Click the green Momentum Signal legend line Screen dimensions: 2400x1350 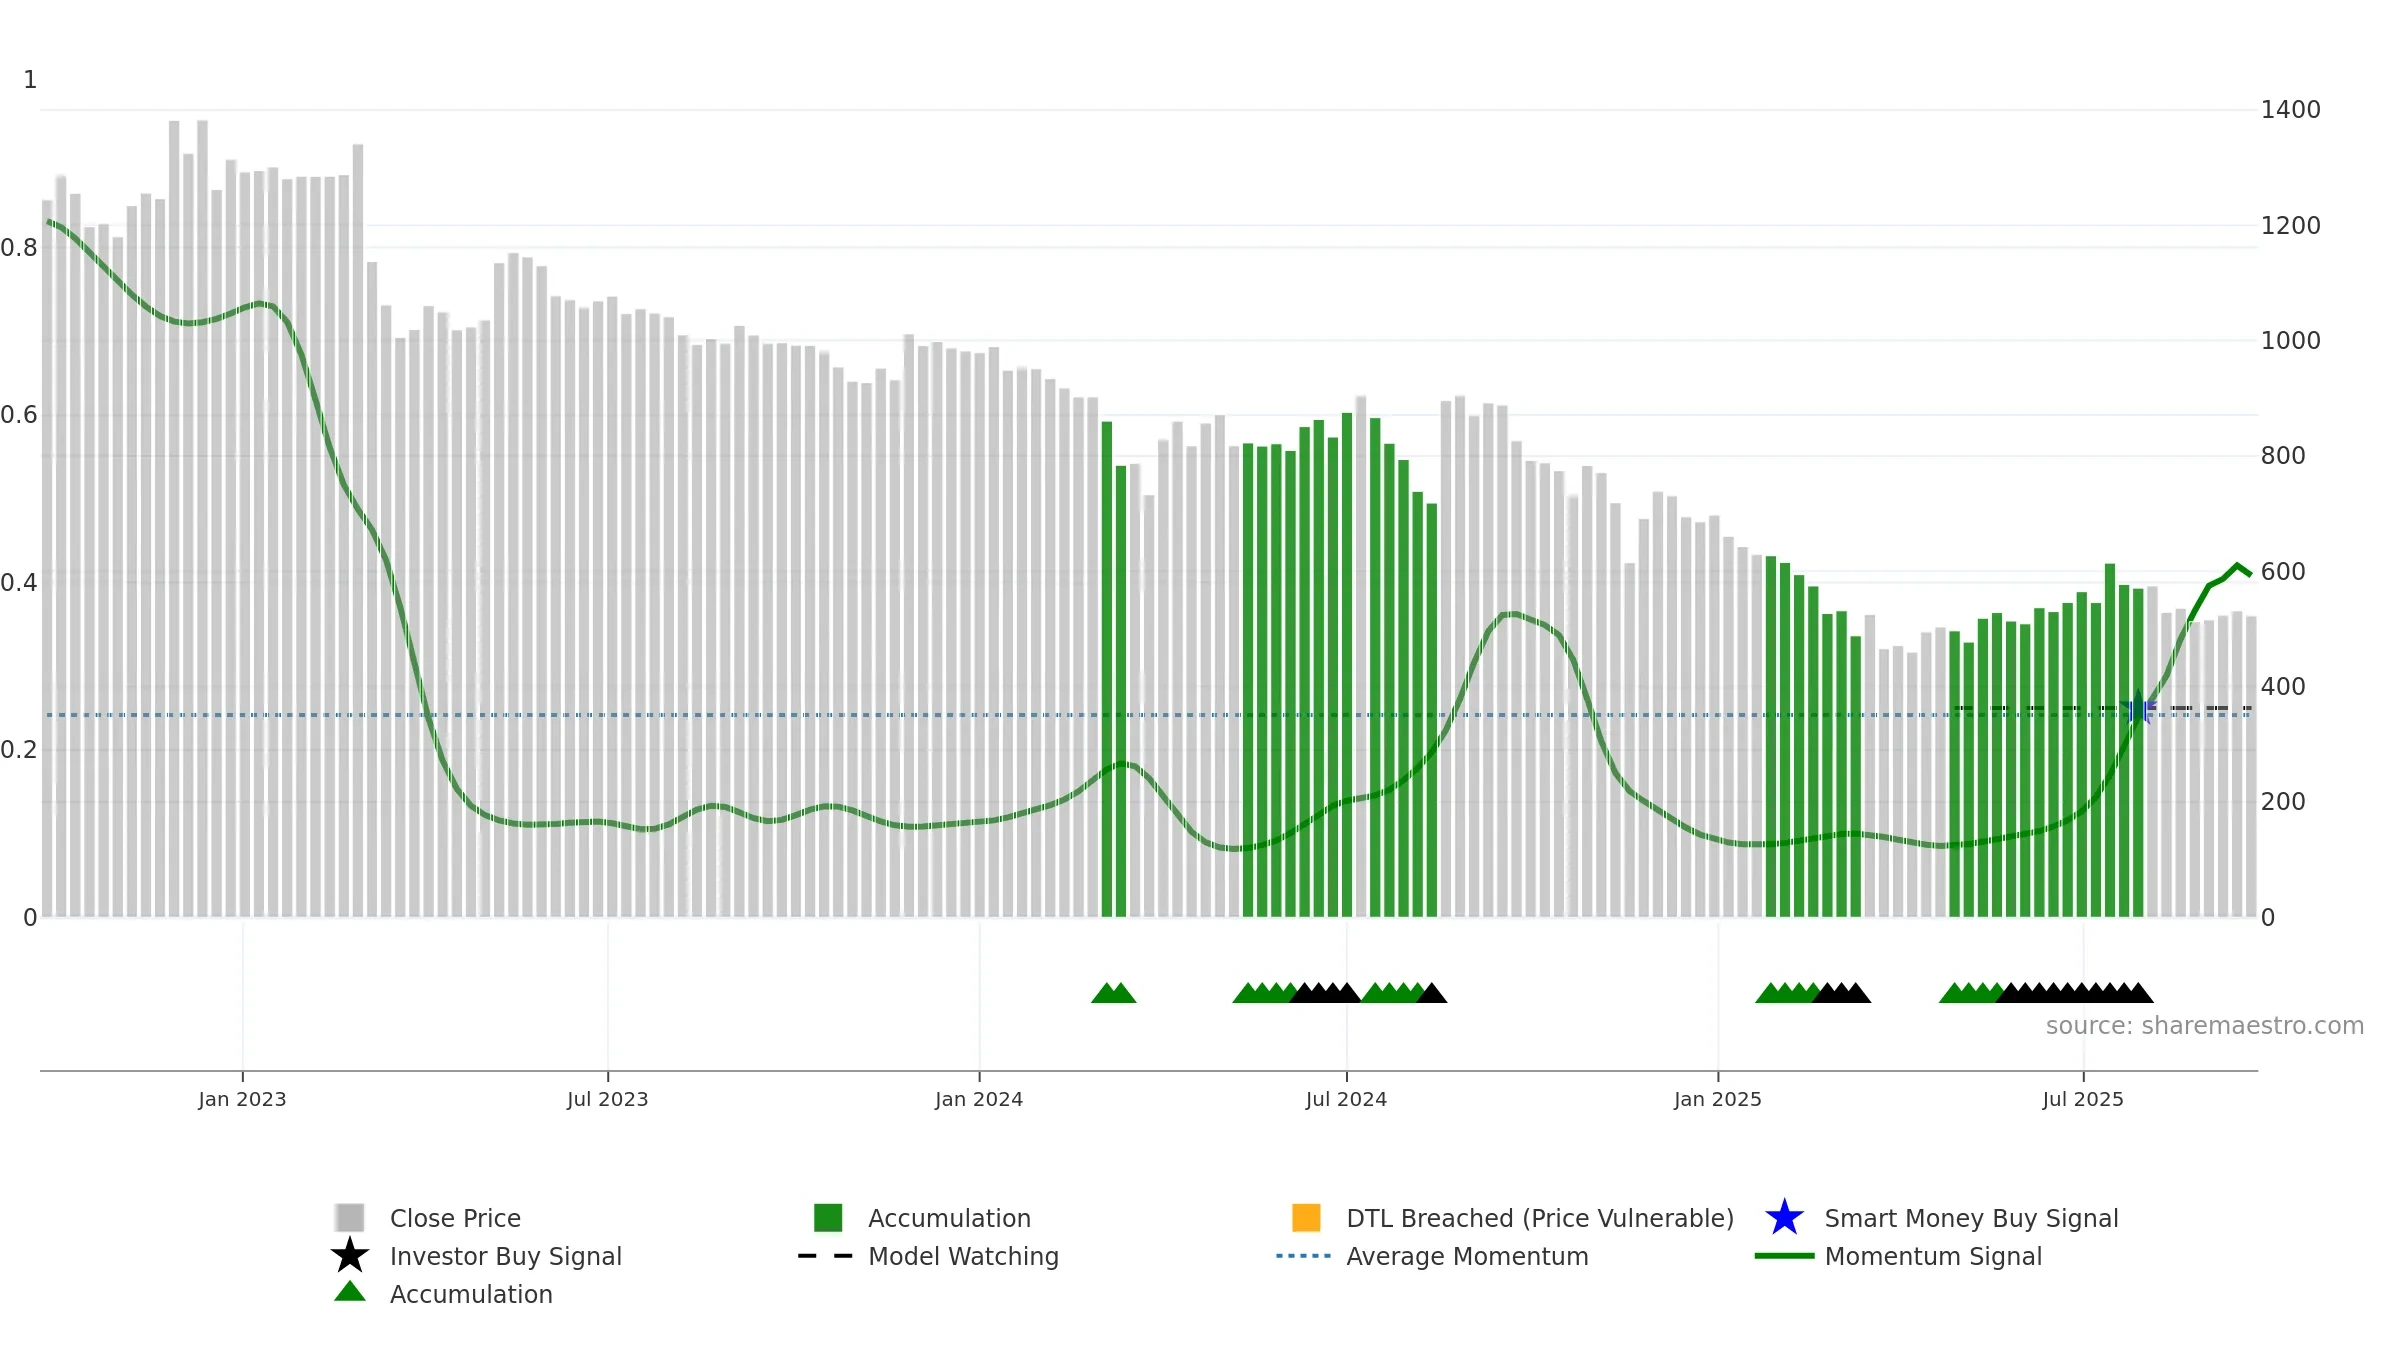[1784, 1256]
